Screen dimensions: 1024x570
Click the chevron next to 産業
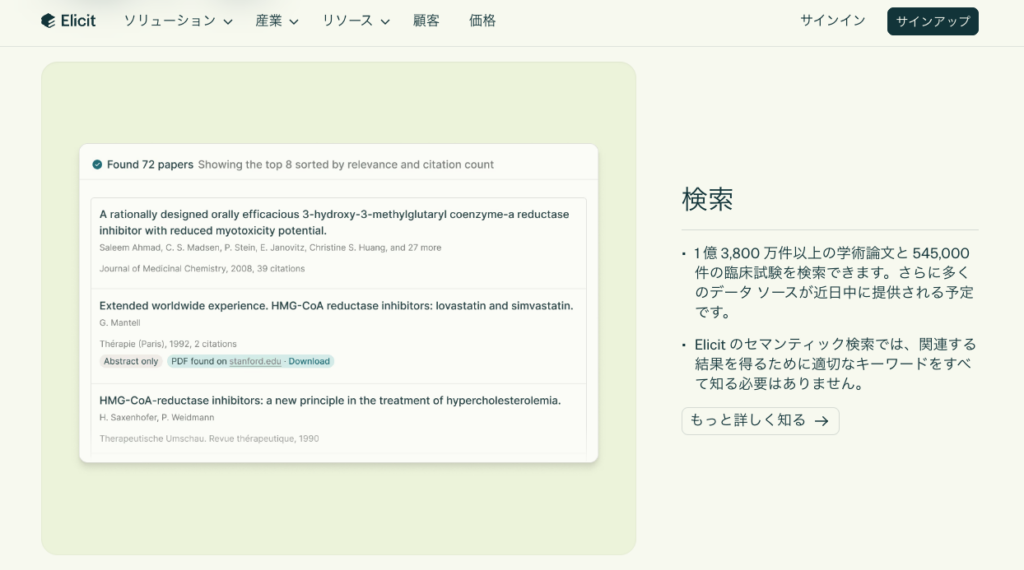coord(294,22)
